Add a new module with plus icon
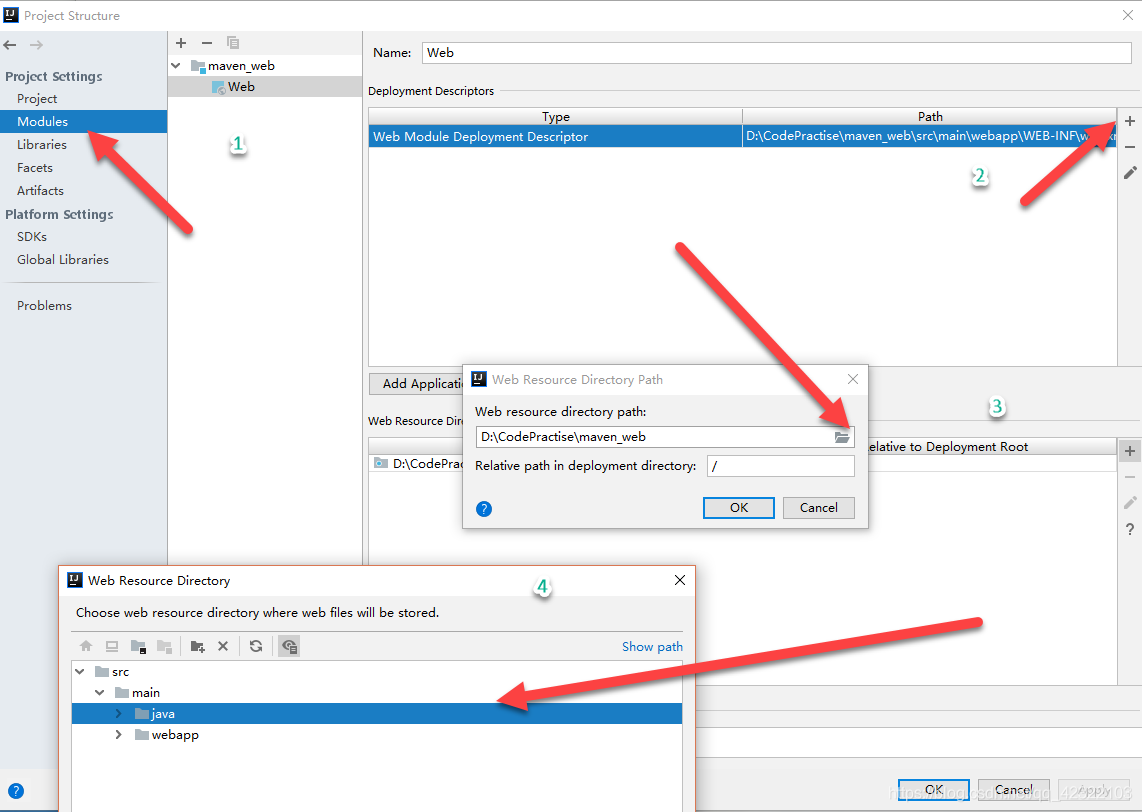This screenshot has height=812, width=1142. click(x=181, y=43)
